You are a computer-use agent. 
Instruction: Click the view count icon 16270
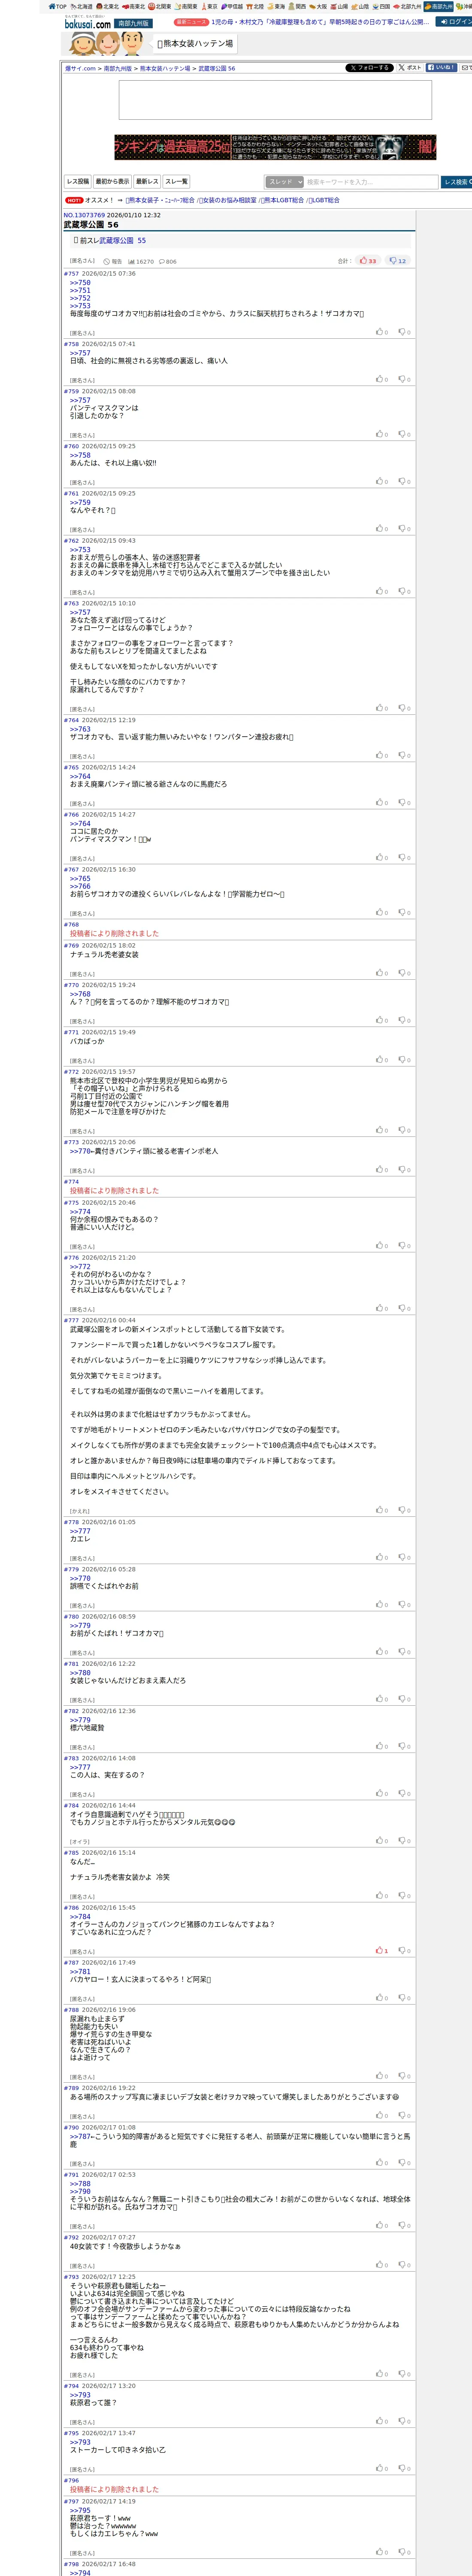(x=141, y=262)
